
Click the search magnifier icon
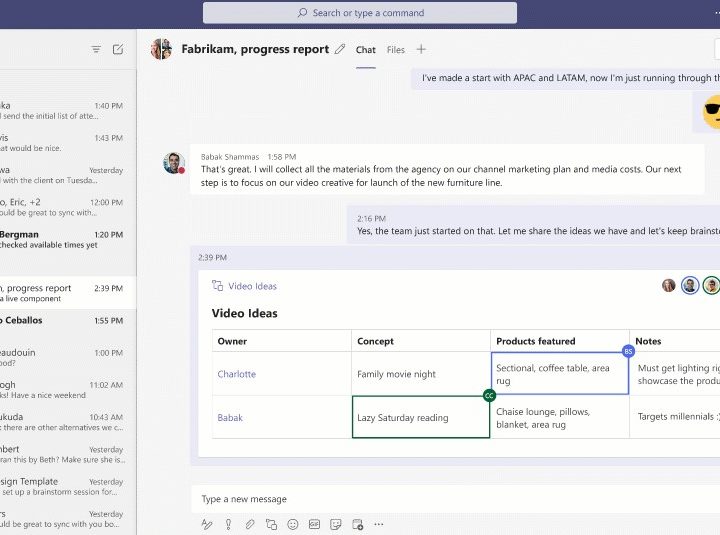coord(302,12)
